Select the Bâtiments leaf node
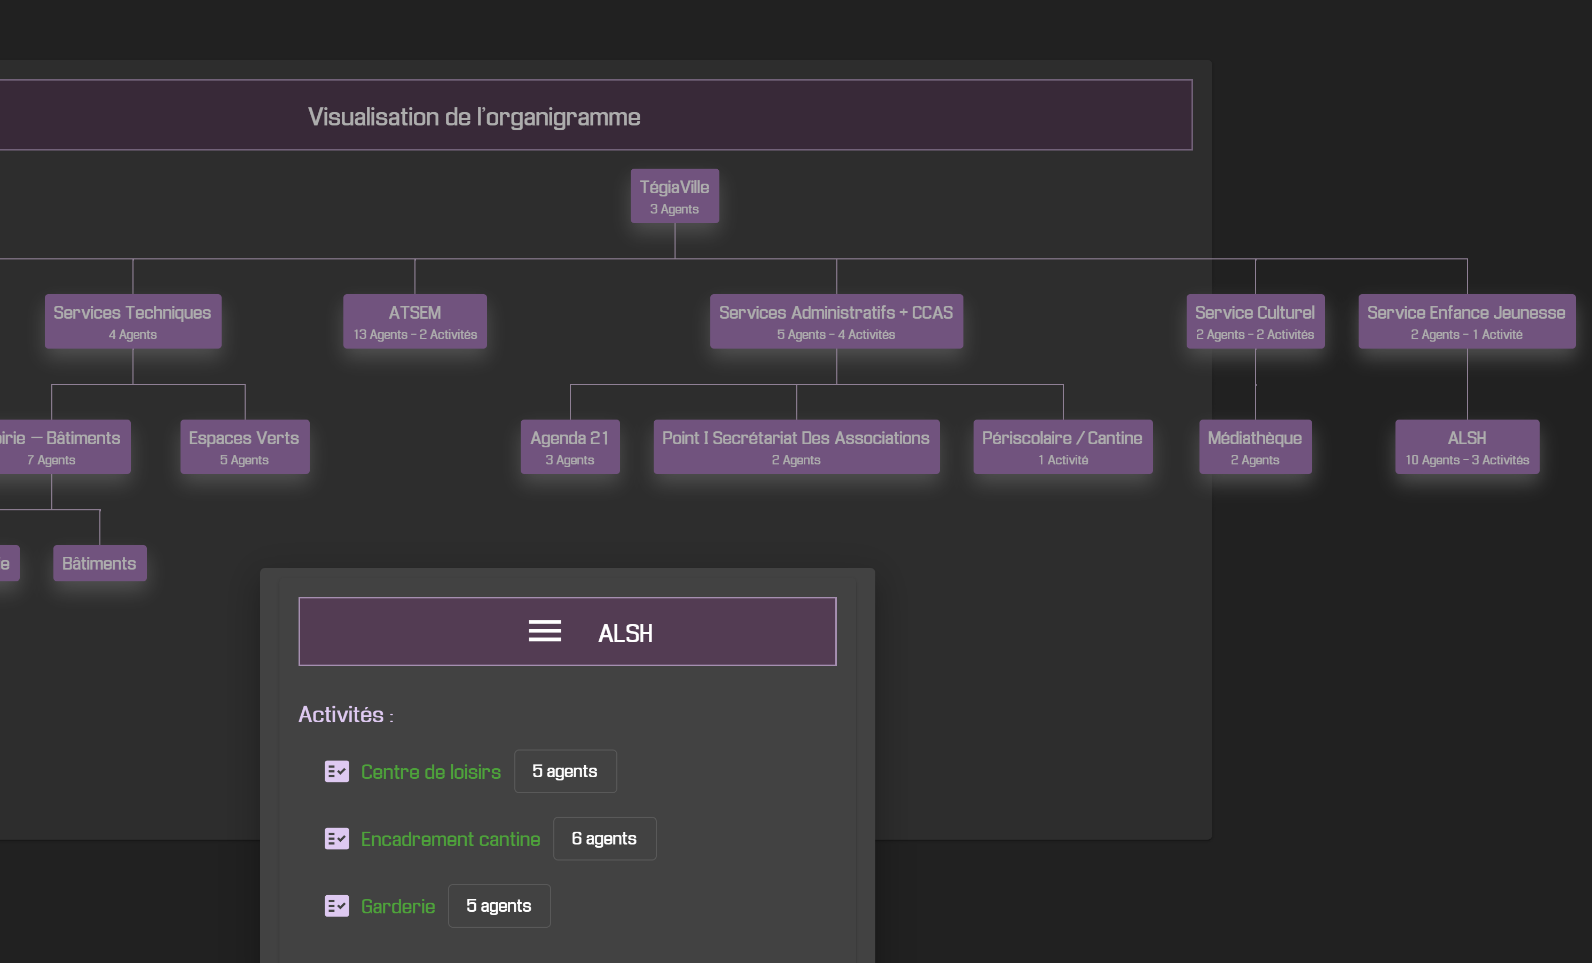The height and width of the screenshot is (963, 1592). click(x=99, y=563)
